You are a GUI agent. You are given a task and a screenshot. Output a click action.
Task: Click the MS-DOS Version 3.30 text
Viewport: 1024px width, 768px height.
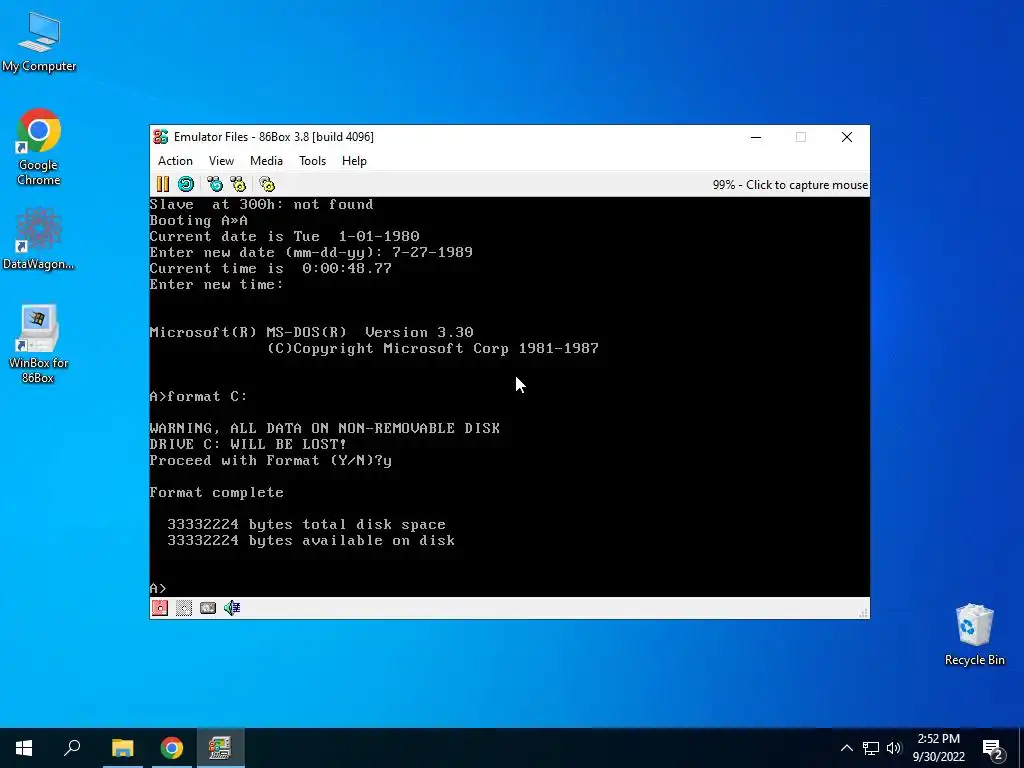[x=312, y=332]
